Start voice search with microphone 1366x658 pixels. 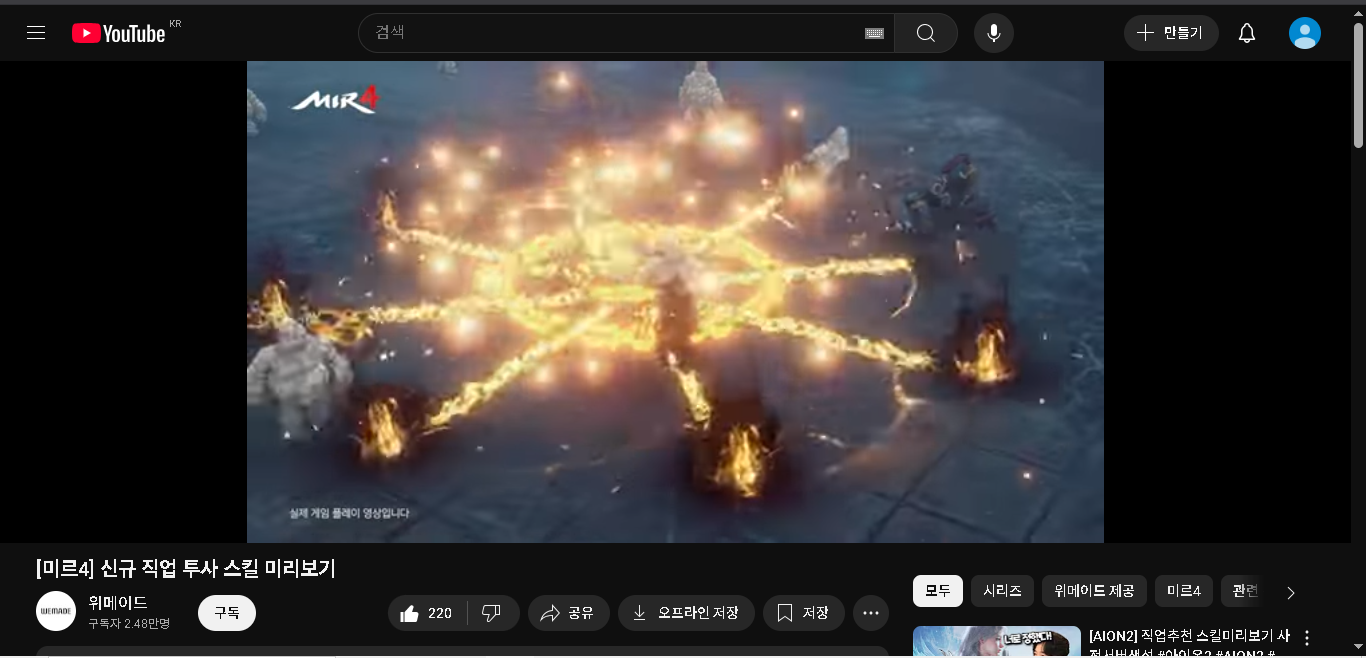(993, 33)
